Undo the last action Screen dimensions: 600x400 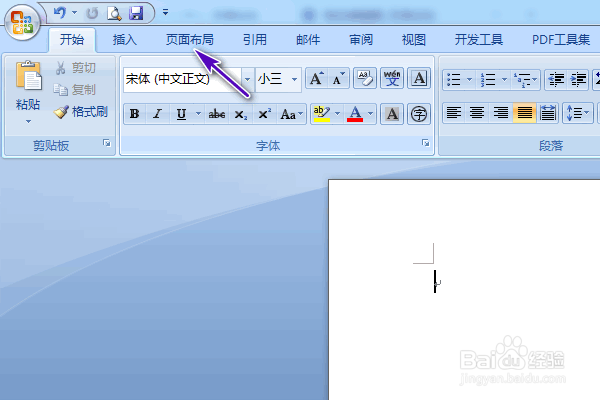pos(60,13)
